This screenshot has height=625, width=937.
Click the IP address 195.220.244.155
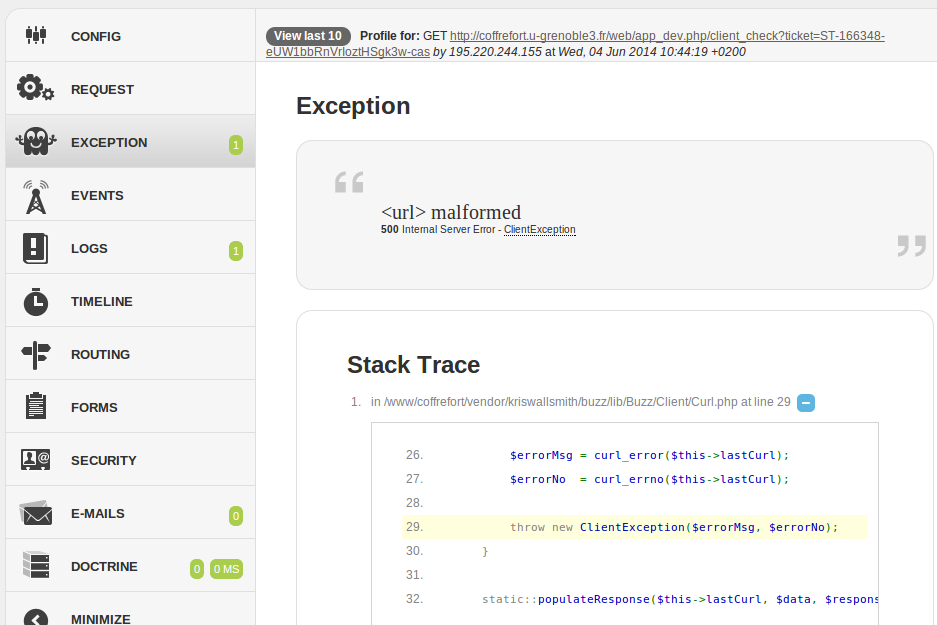tap(495, 52)
